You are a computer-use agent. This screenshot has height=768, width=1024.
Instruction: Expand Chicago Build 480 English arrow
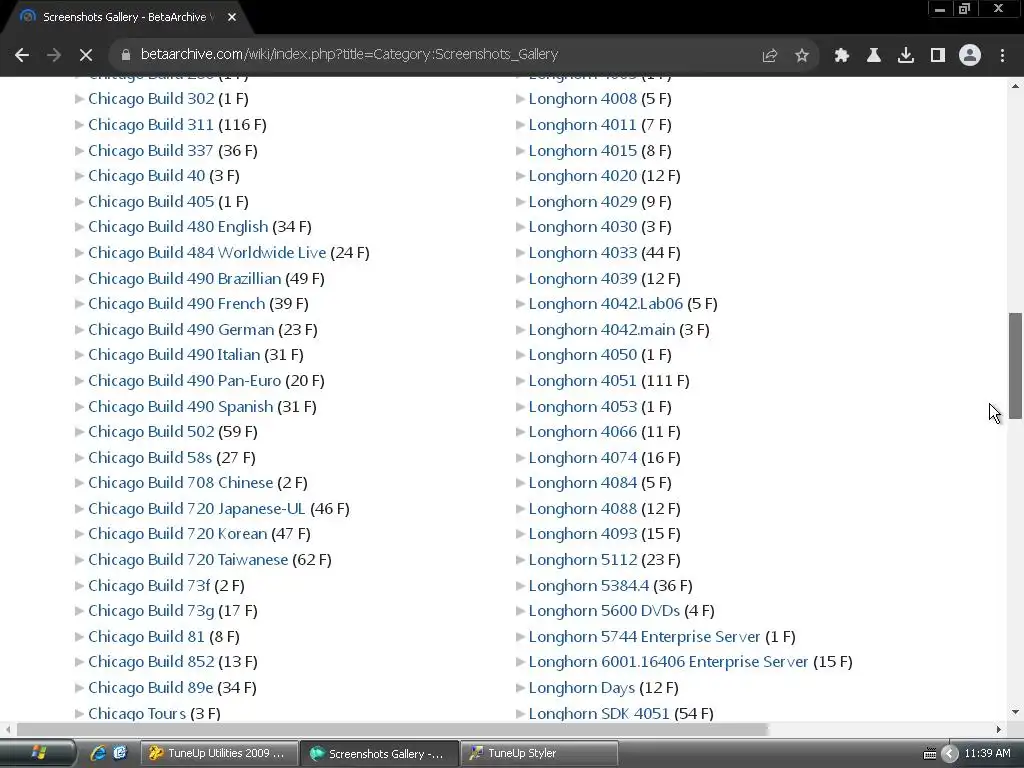(79, 227)
